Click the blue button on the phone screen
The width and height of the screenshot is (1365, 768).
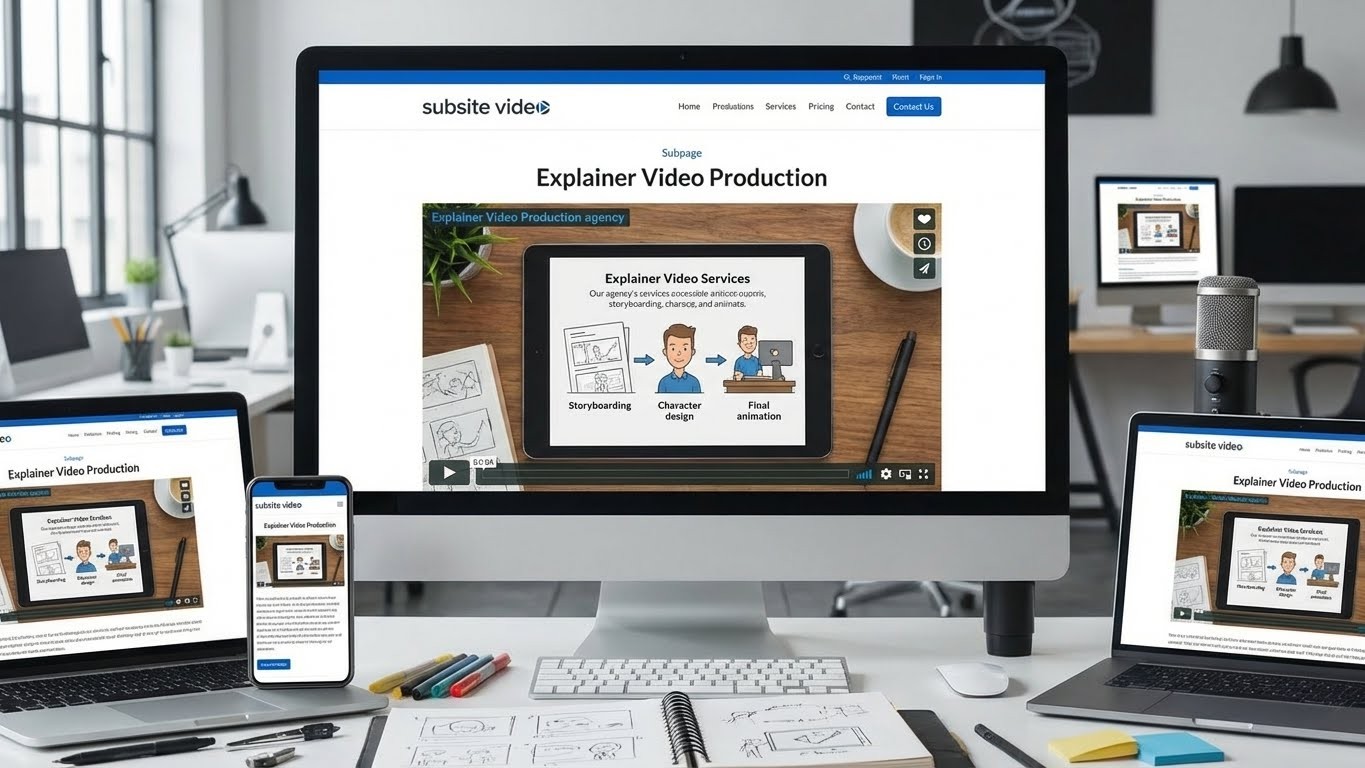click(x=274, y=663)
